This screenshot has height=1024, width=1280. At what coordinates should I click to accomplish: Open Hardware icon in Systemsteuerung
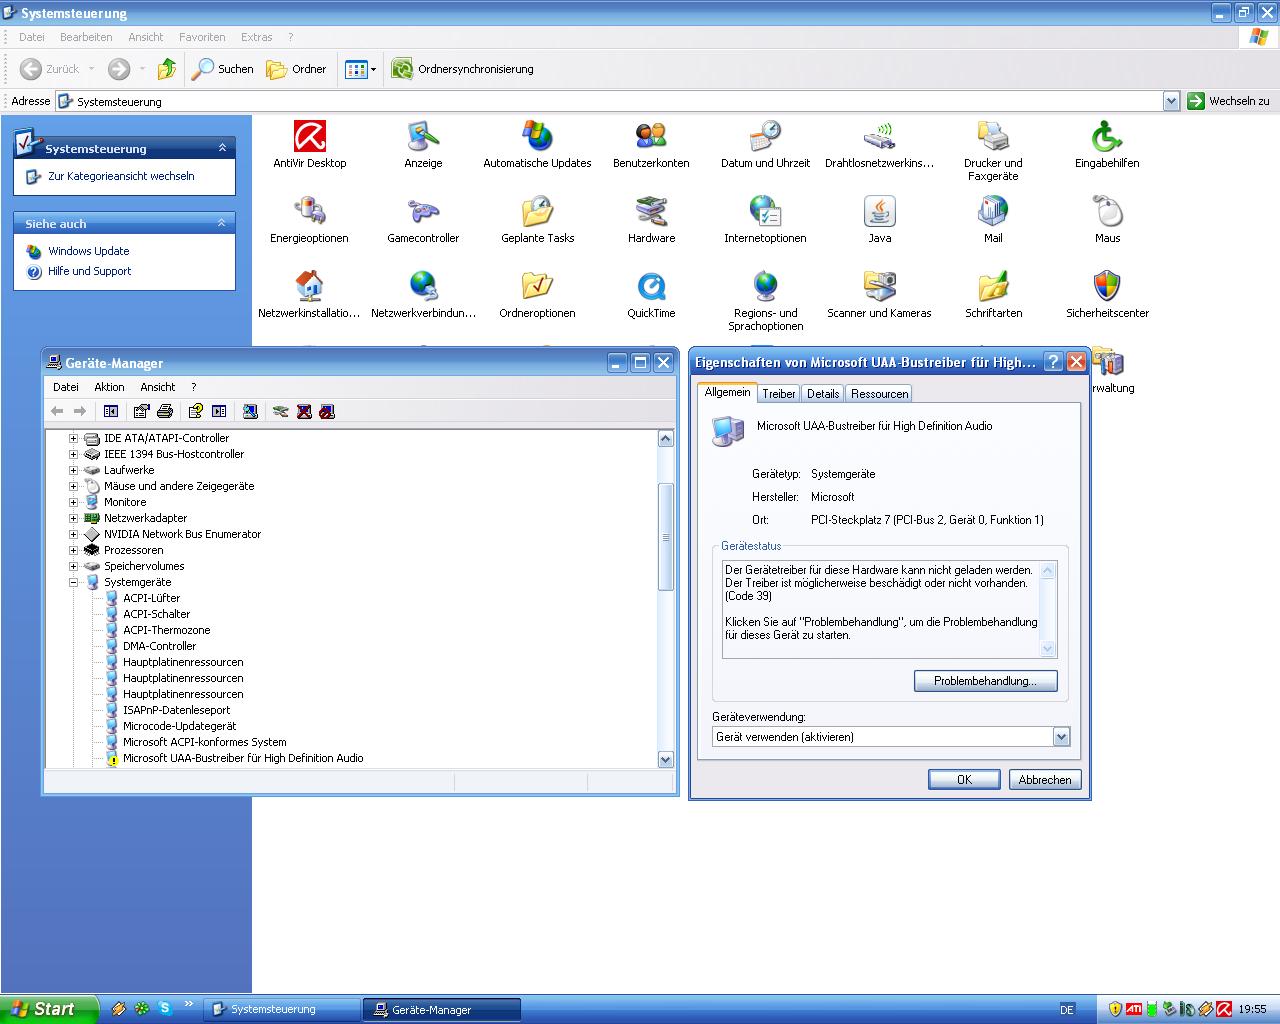[x=651, y=219]
